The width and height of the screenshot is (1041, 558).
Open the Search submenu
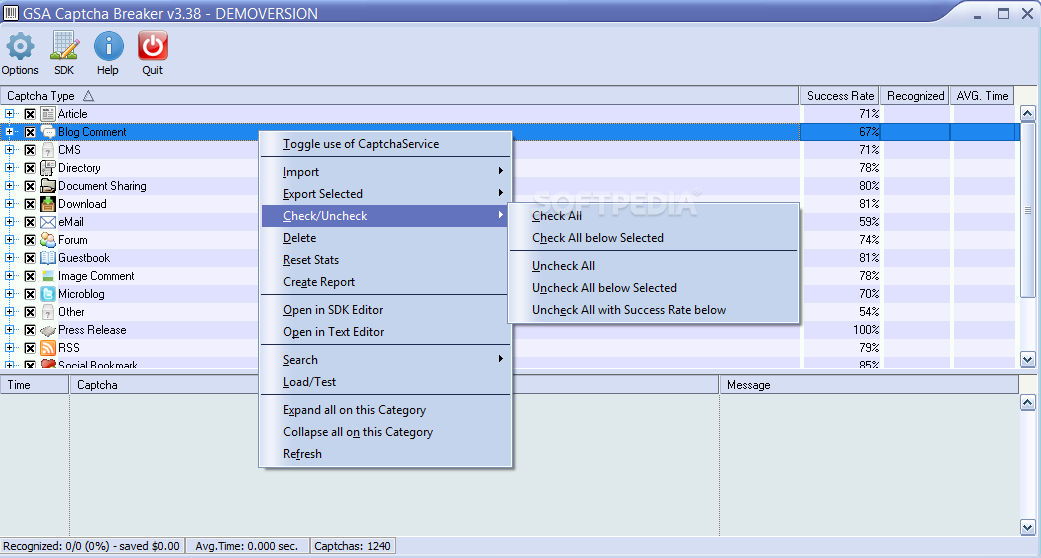385,360
